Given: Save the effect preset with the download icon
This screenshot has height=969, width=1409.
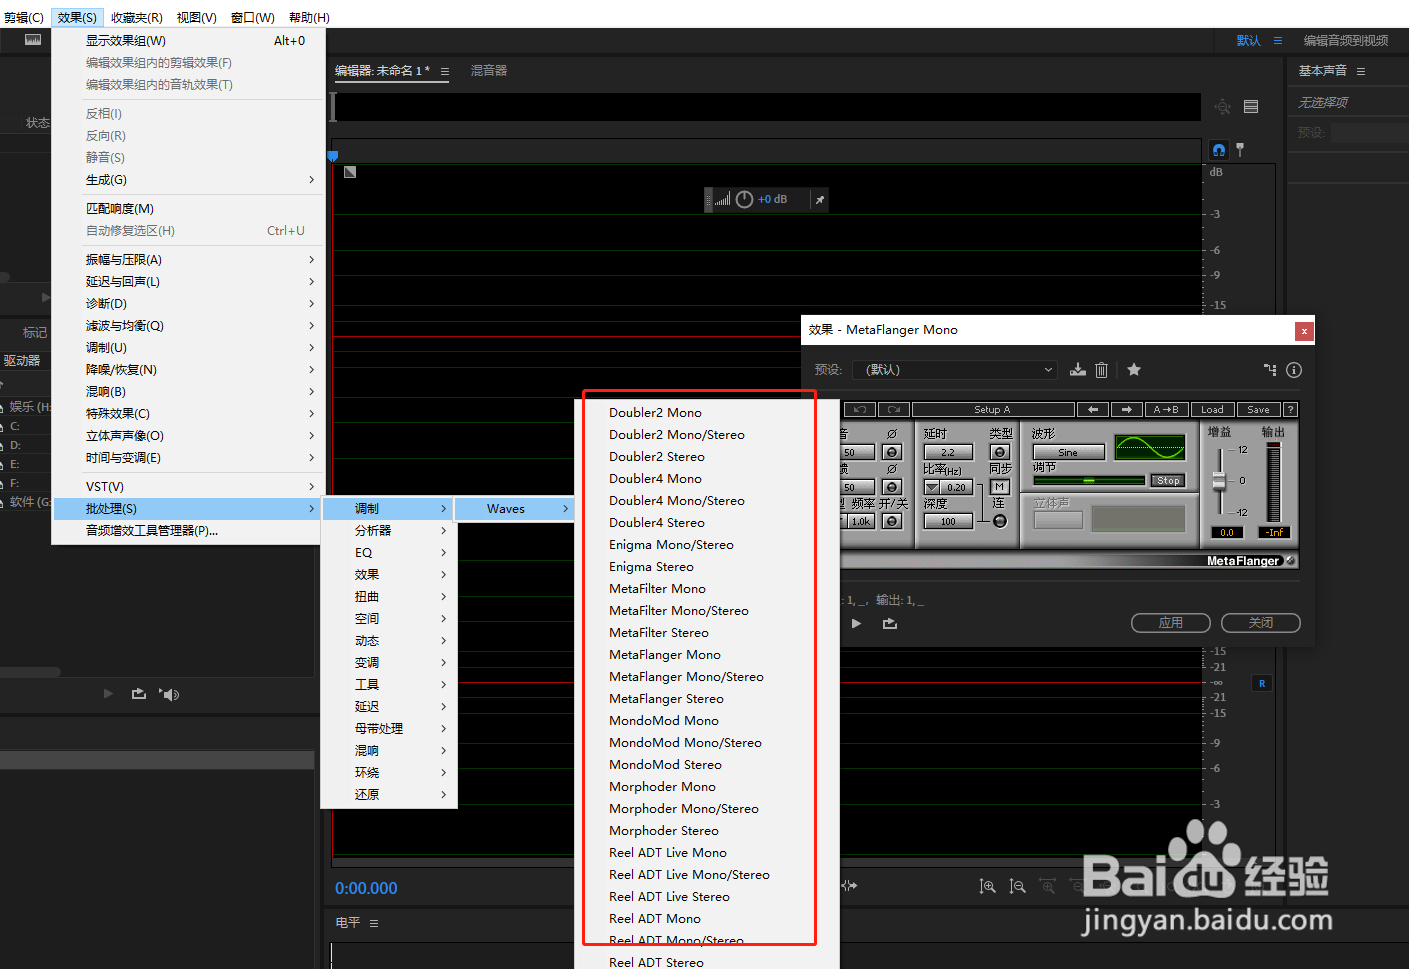Looking at the screenshot, I should click(x=1077, y=370).
